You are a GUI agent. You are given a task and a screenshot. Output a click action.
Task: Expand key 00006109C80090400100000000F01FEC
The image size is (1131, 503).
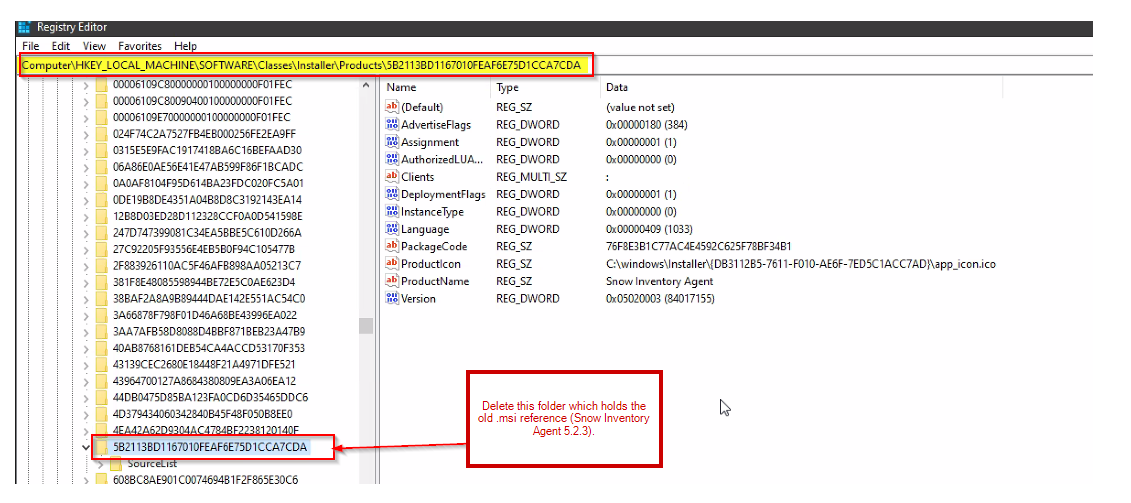click(x=86, y=101)
